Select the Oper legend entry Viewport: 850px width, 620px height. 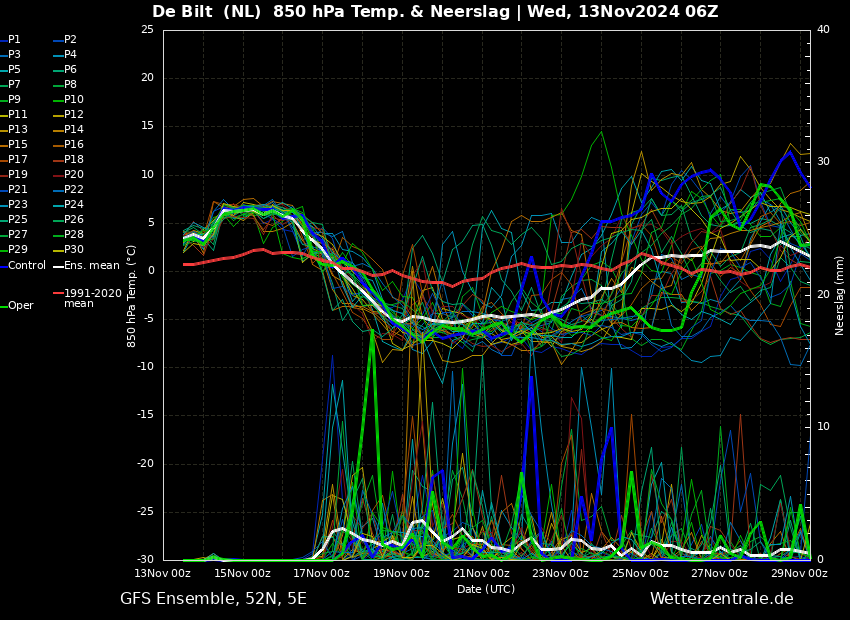tap(21, 306)
